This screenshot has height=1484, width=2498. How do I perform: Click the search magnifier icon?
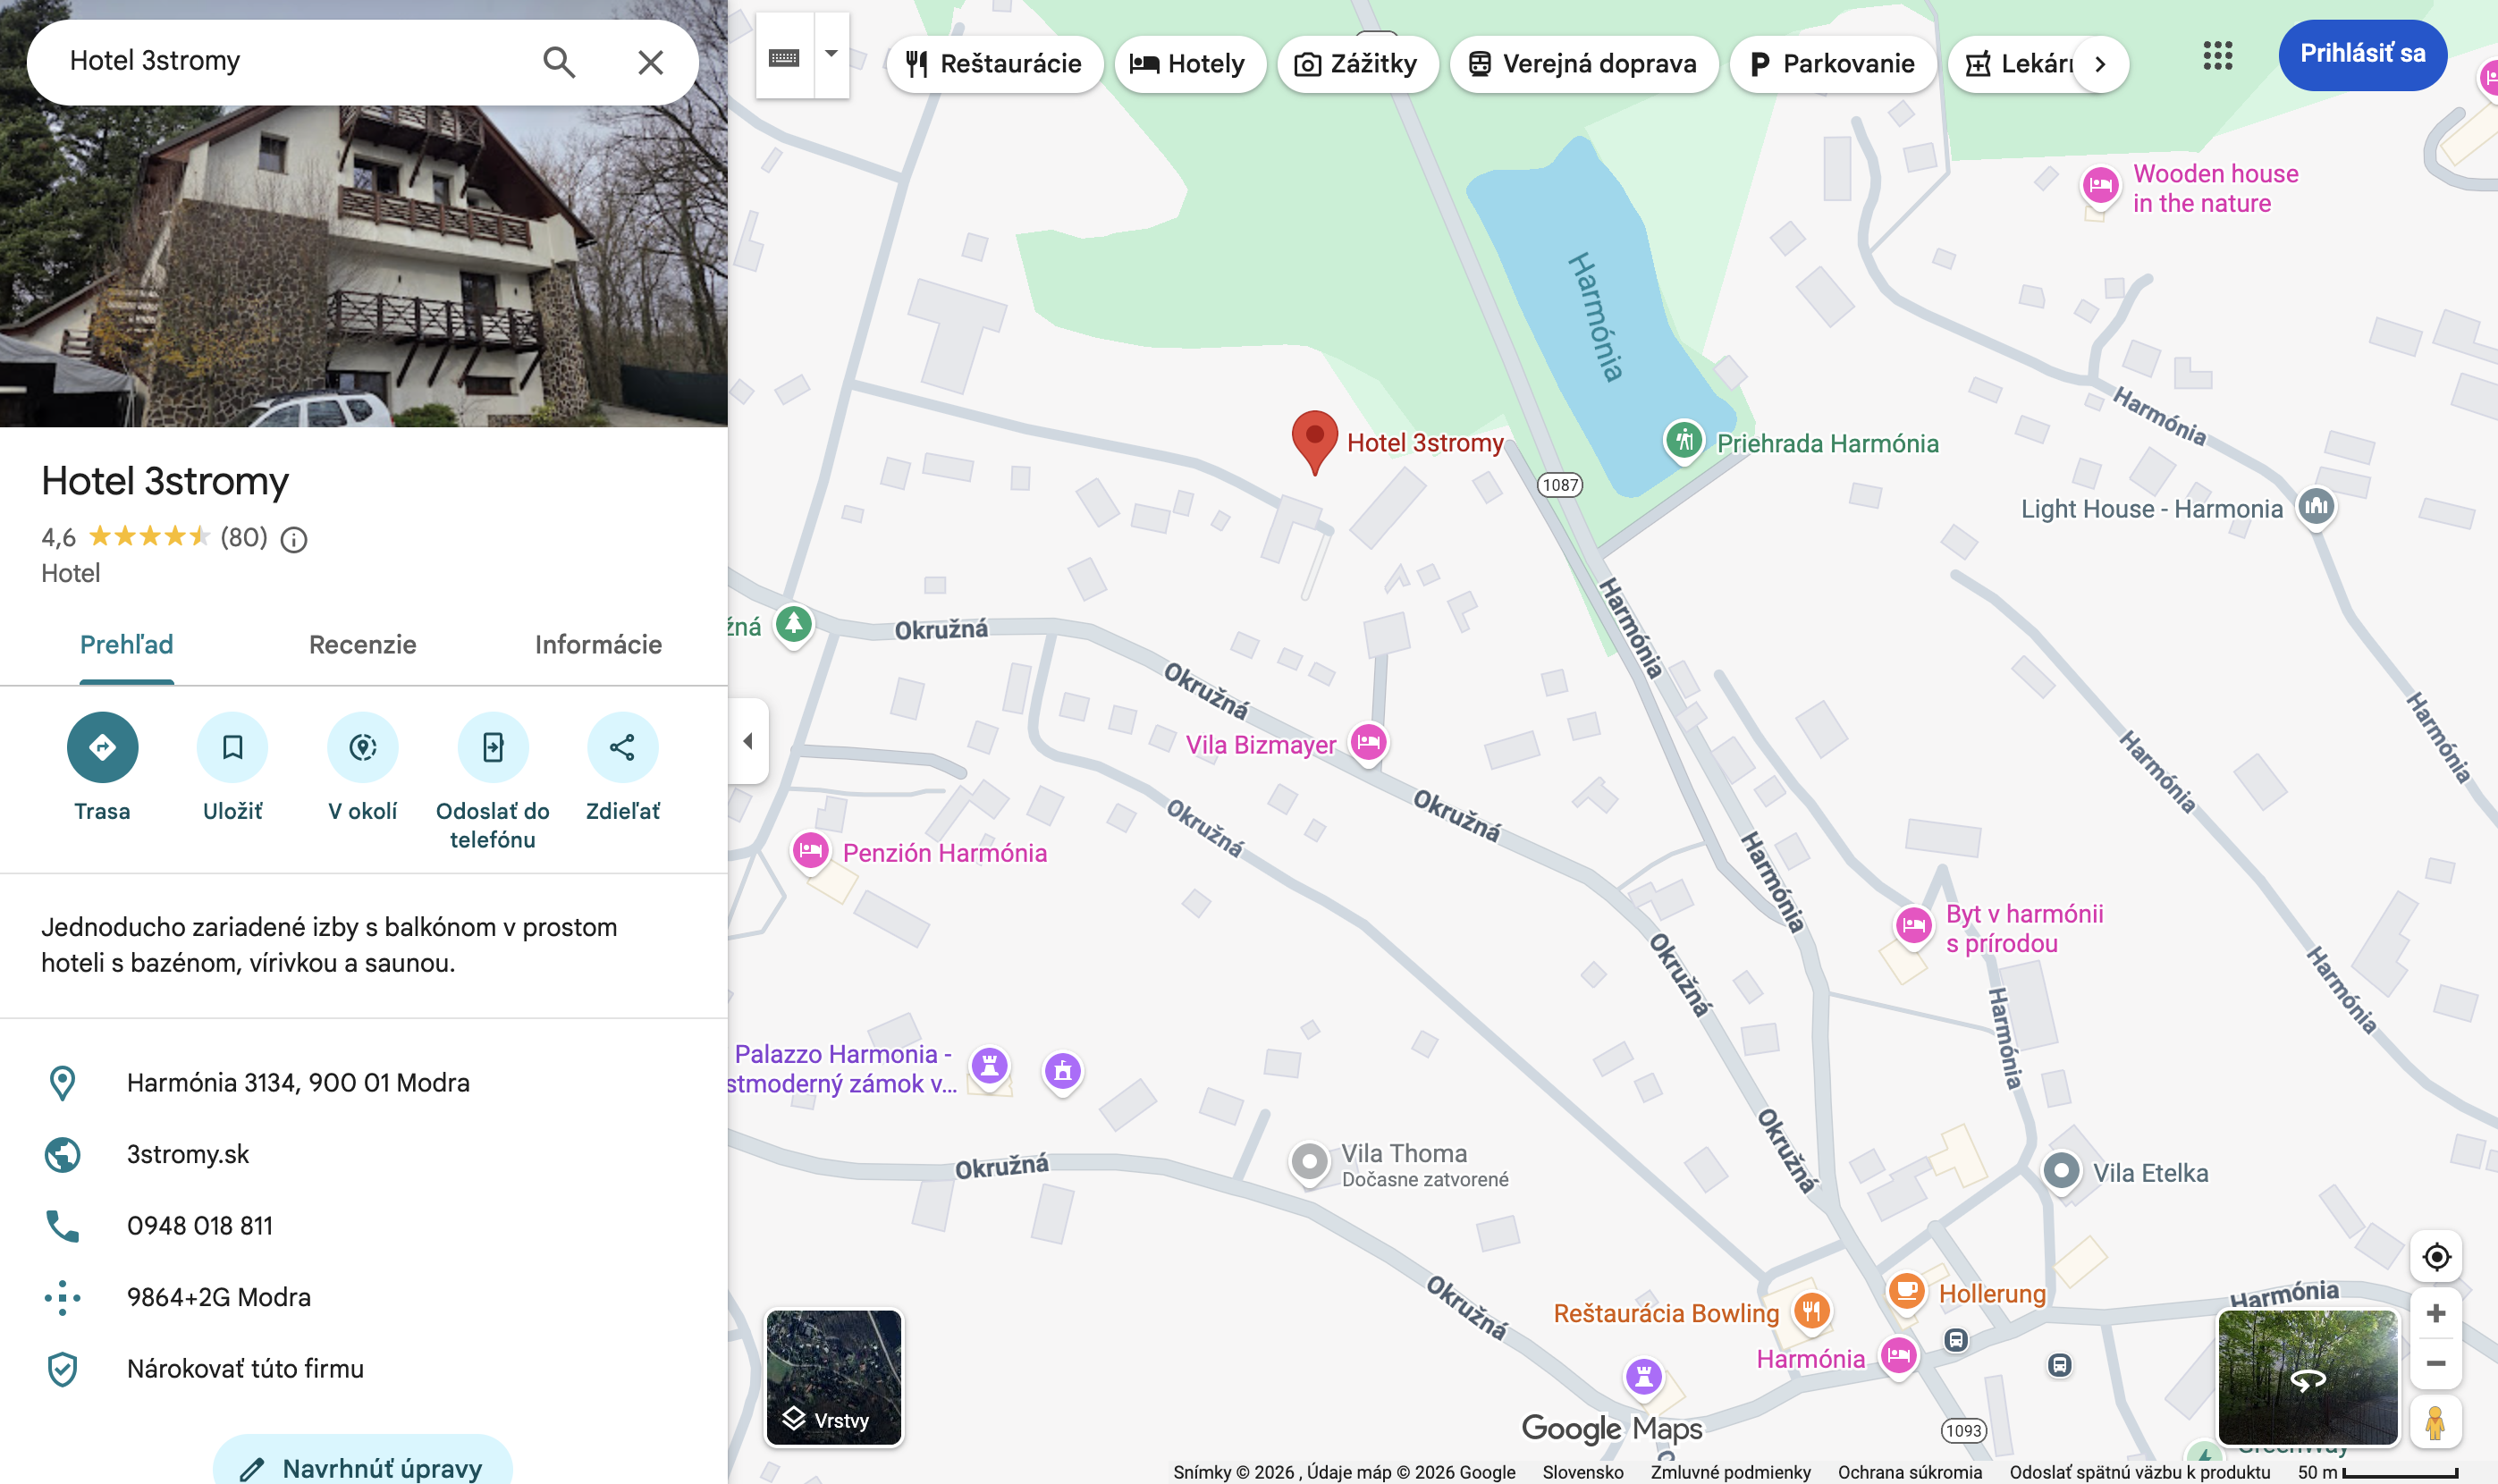559,62
